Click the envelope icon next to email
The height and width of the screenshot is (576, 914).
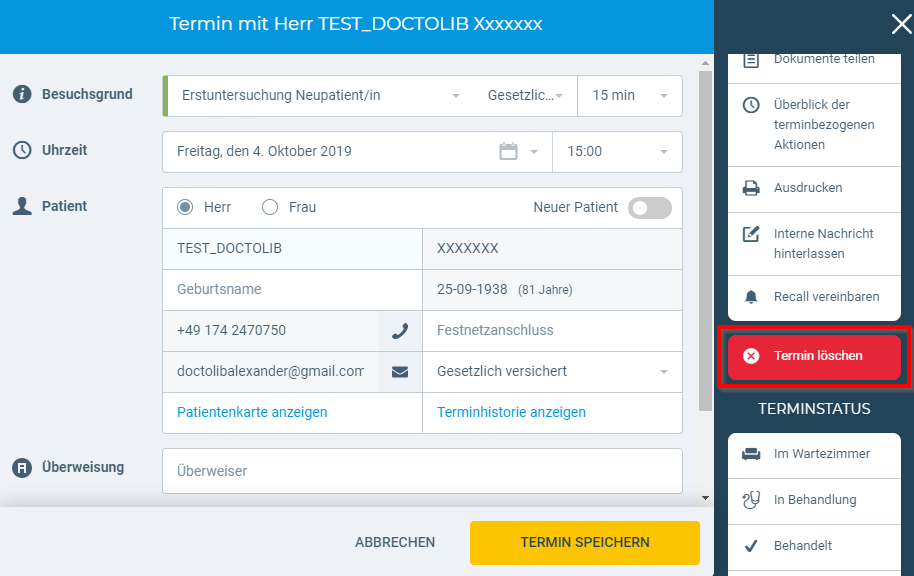point(400,372)
